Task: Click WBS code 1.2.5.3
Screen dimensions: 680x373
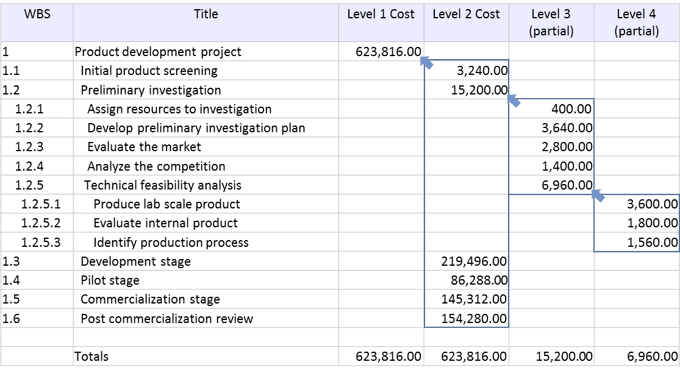Action: point(41,242)
